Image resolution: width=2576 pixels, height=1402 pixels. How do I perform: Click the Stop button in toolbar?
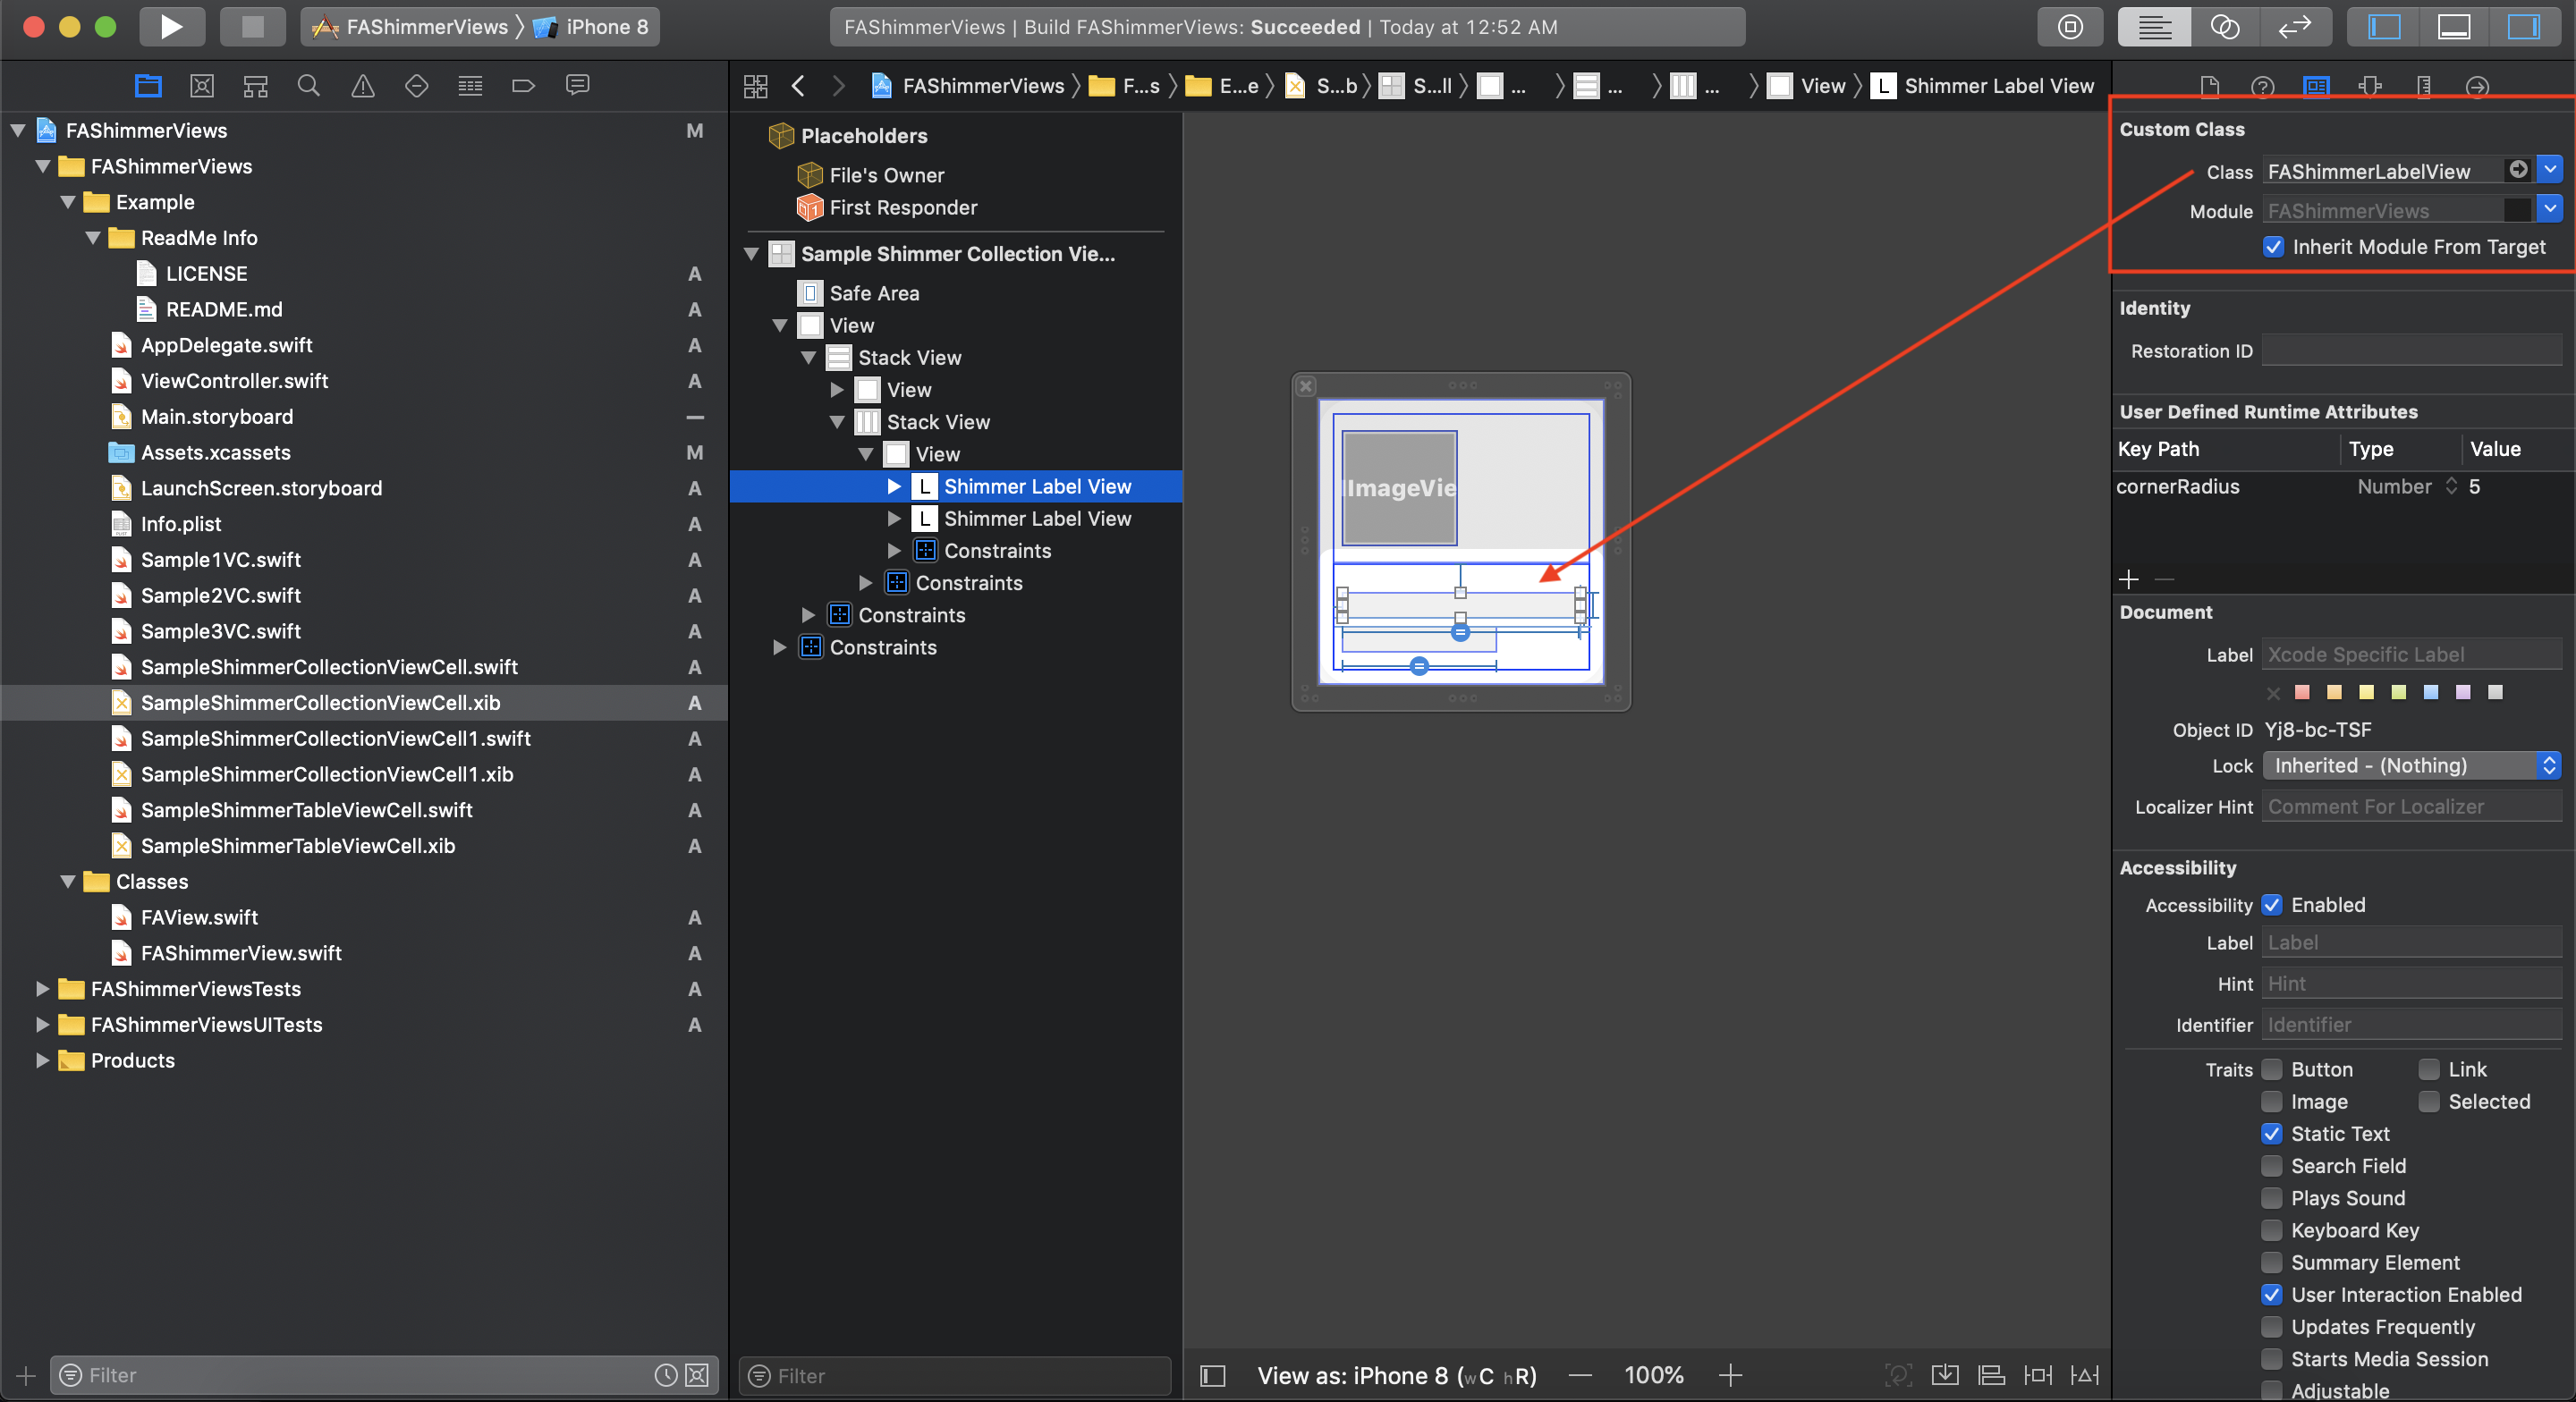pos(252,27)
